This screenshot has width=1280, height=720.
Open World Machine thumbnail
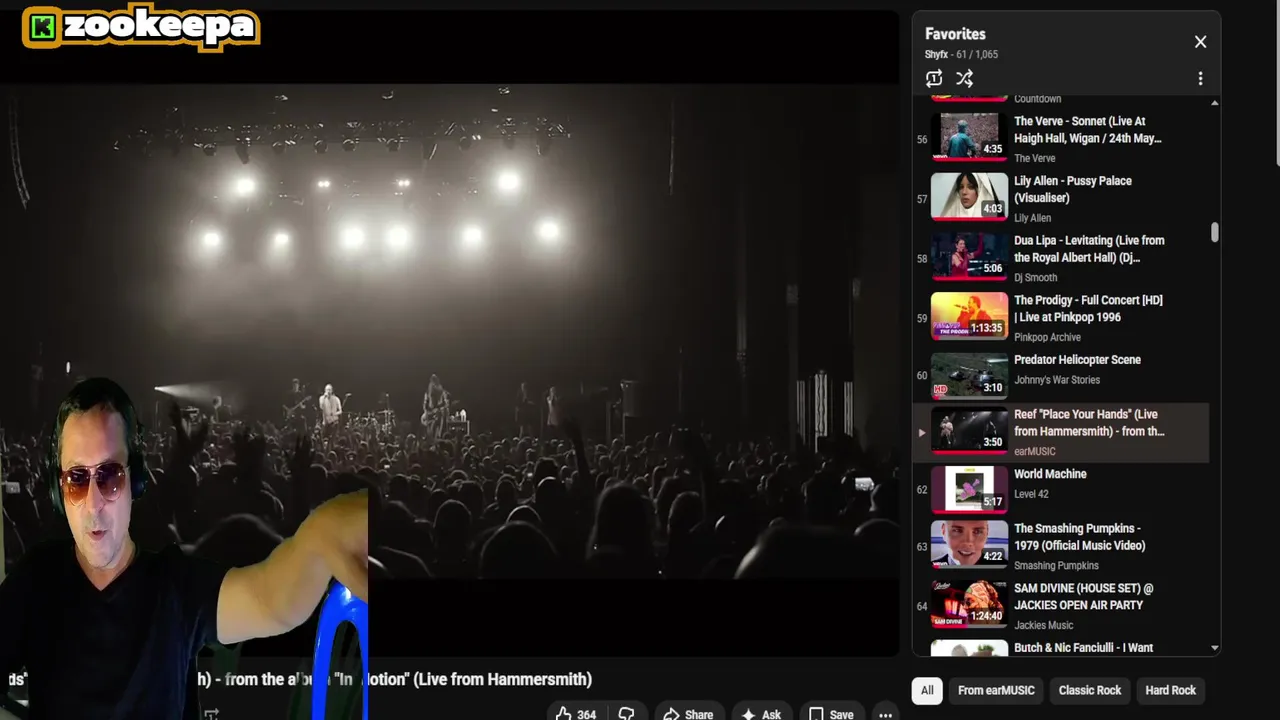pos(969,489)
